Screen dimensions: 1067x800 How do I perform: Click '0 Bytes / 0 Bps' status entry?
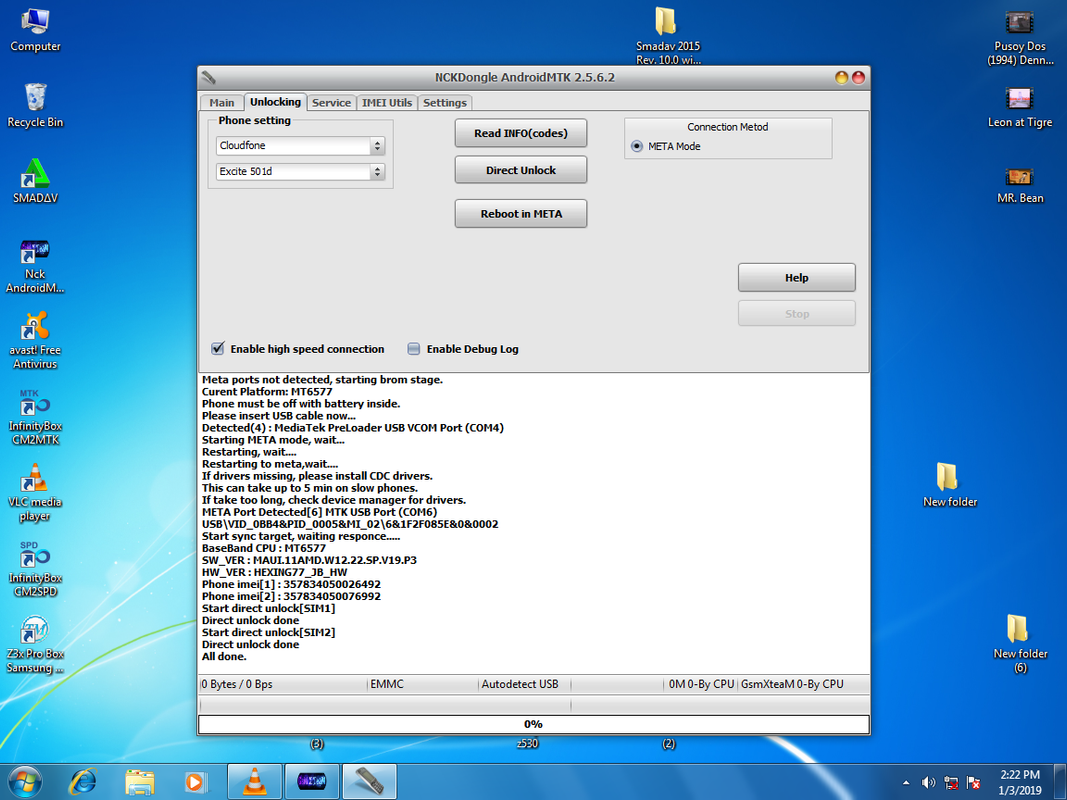237,684
